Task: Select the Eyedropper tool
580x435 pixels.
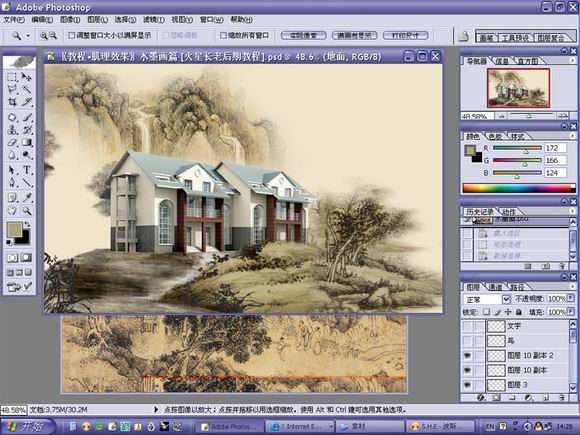Action: point(27,197)
